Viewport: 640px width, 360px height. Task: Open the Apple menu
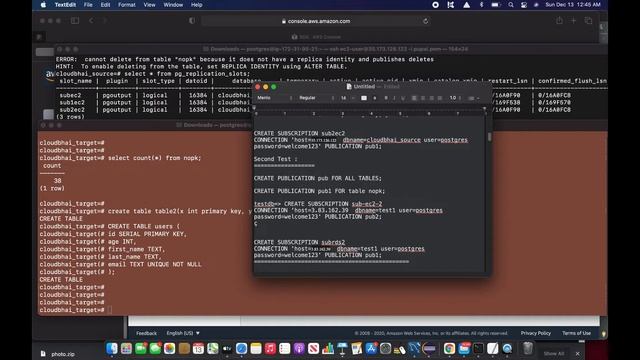[x=44, y=5]
